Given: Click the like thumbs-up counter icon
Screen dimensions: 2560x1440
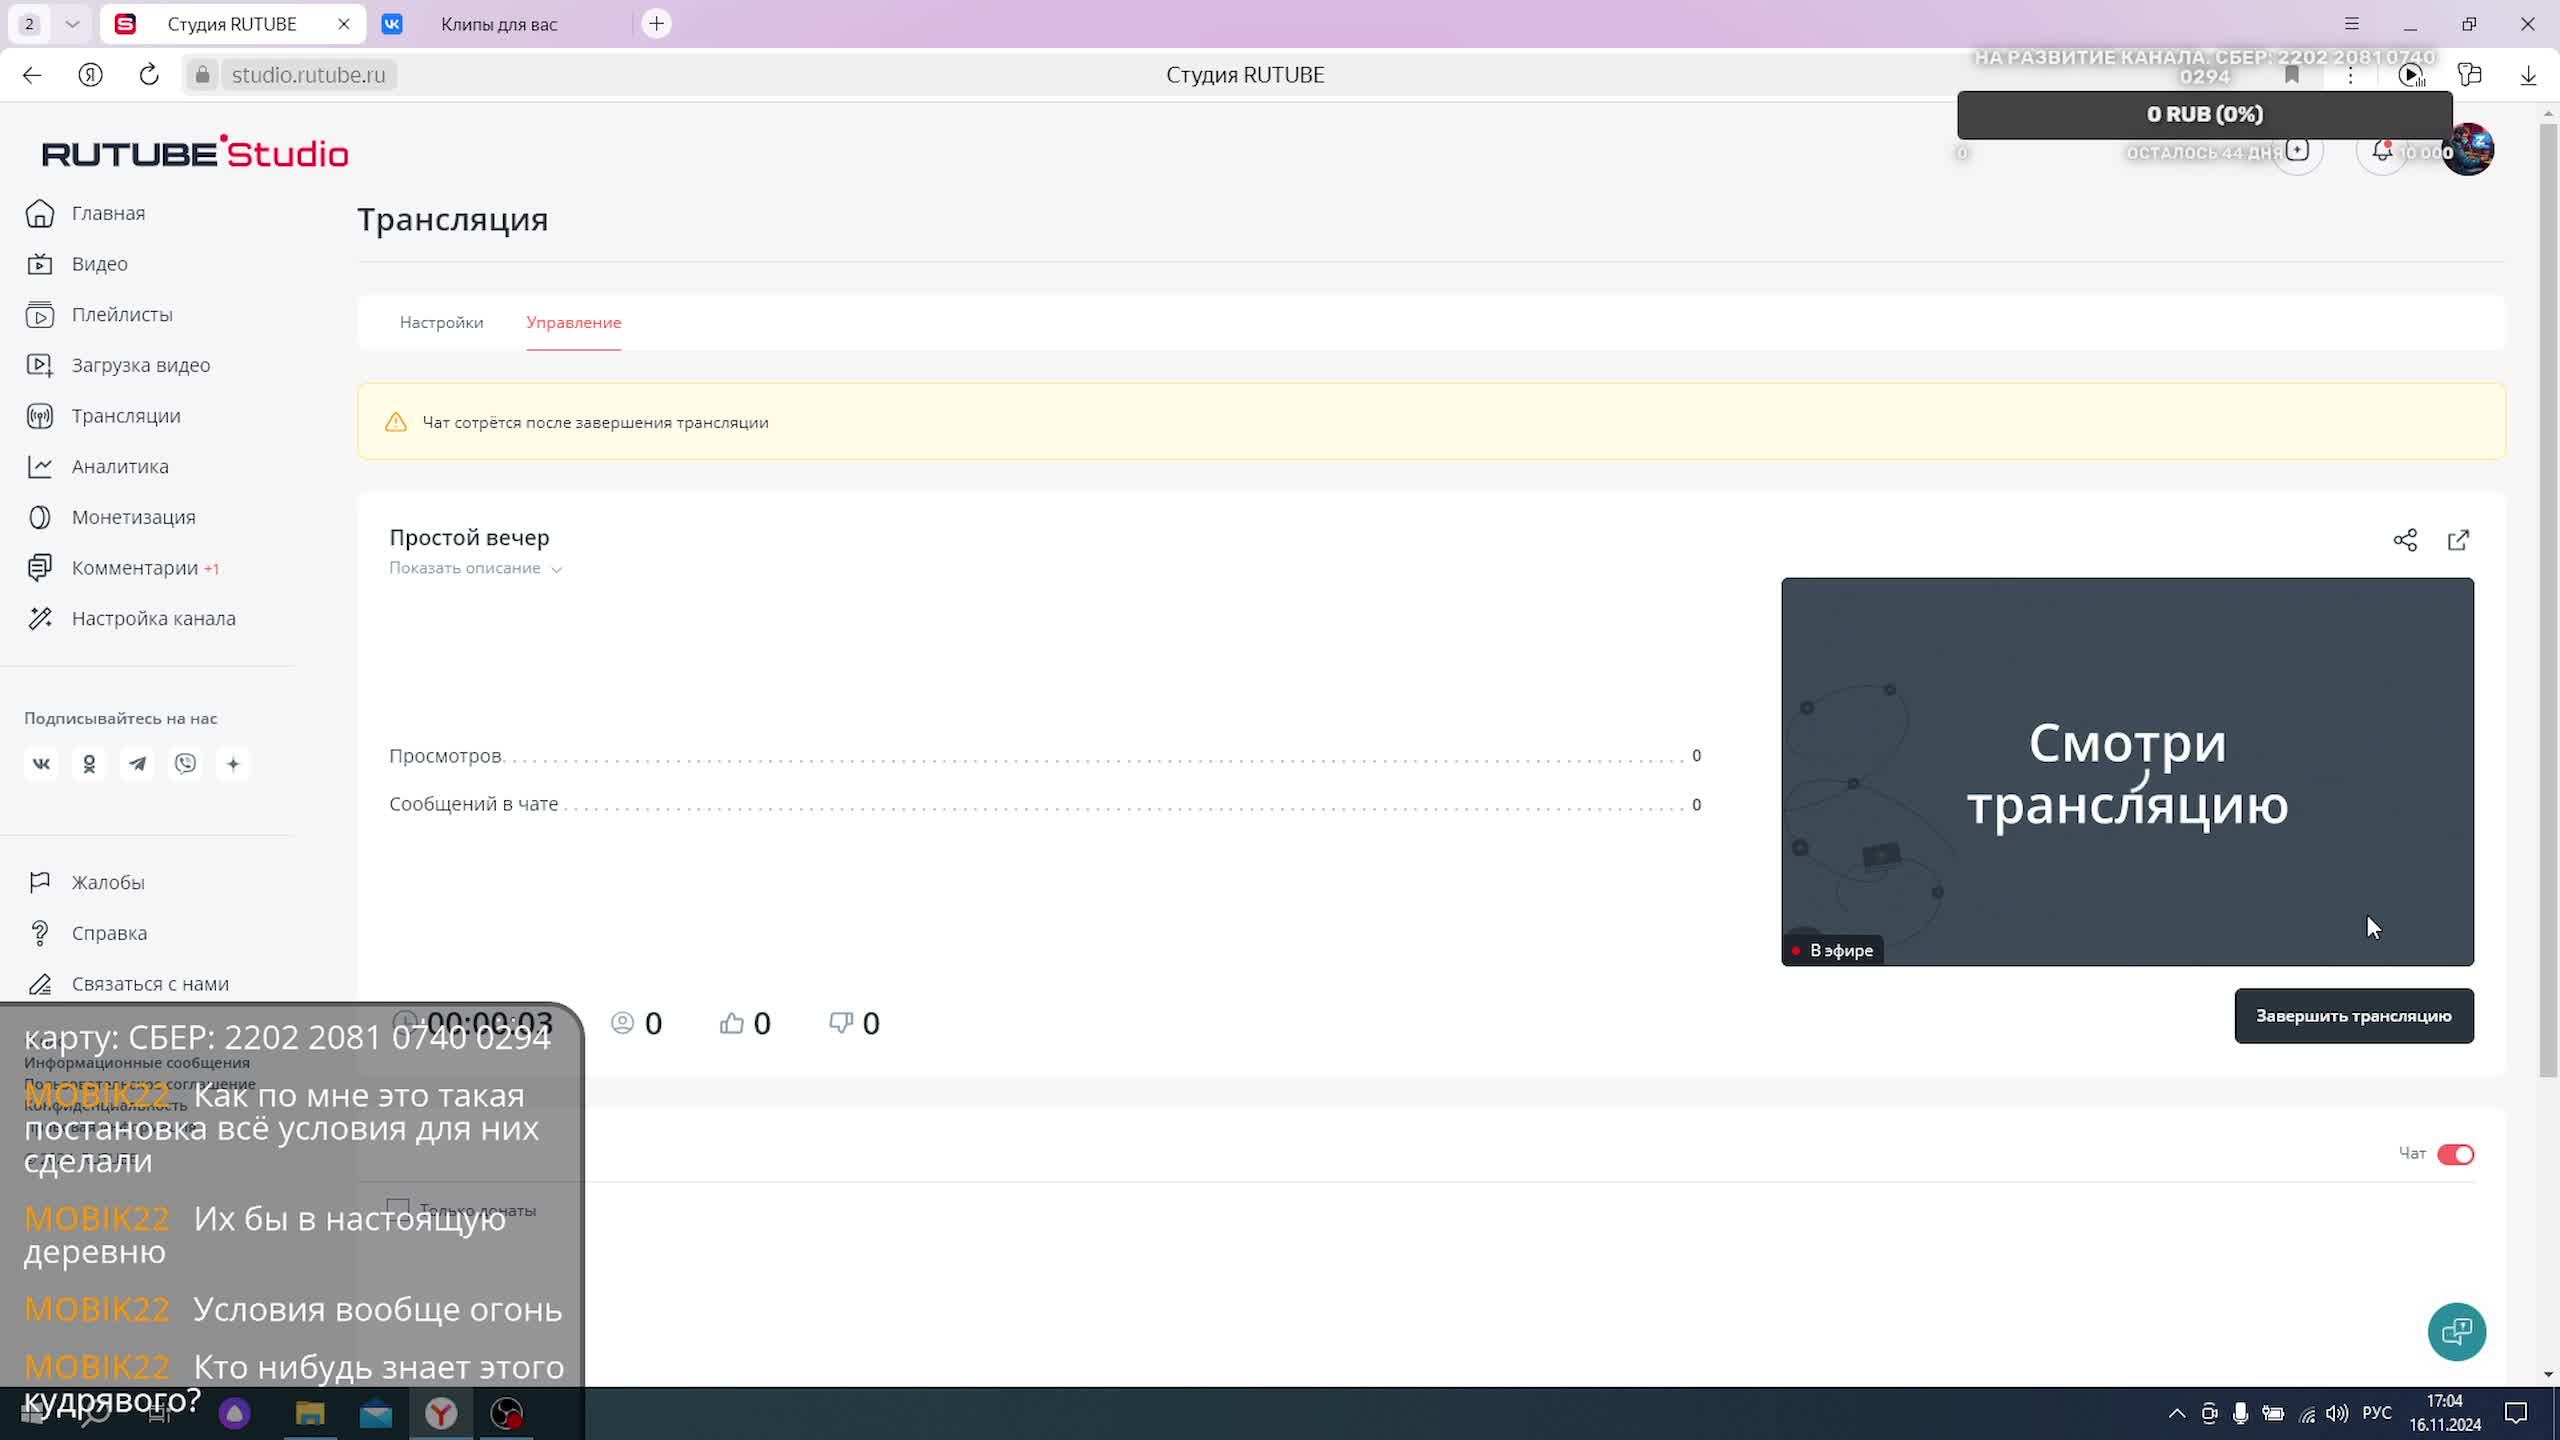Looking at the screenshot, I should [x=732, y=1023].
